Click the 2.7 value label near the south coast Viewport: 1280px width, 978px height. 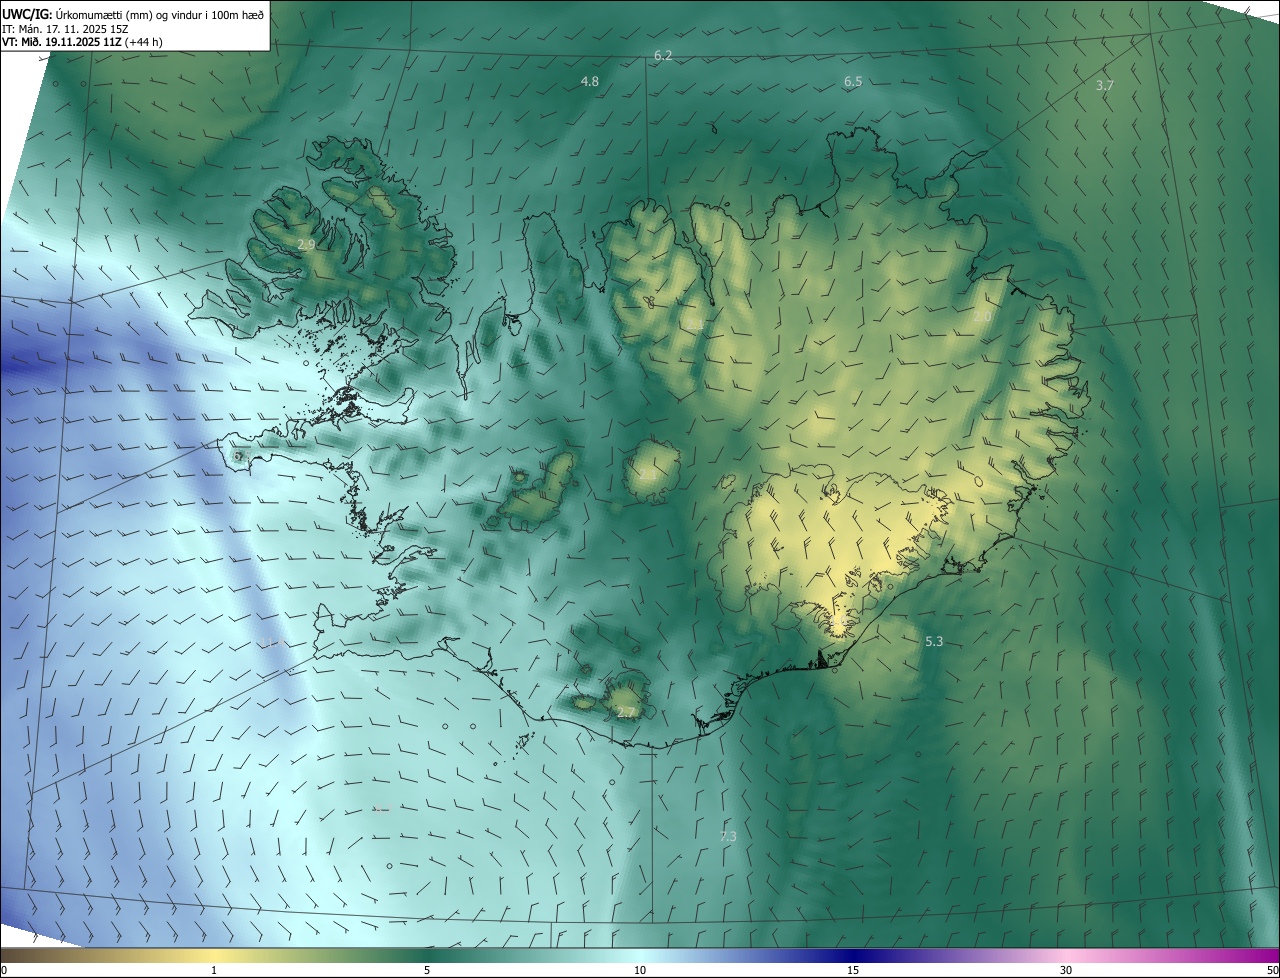626,712
